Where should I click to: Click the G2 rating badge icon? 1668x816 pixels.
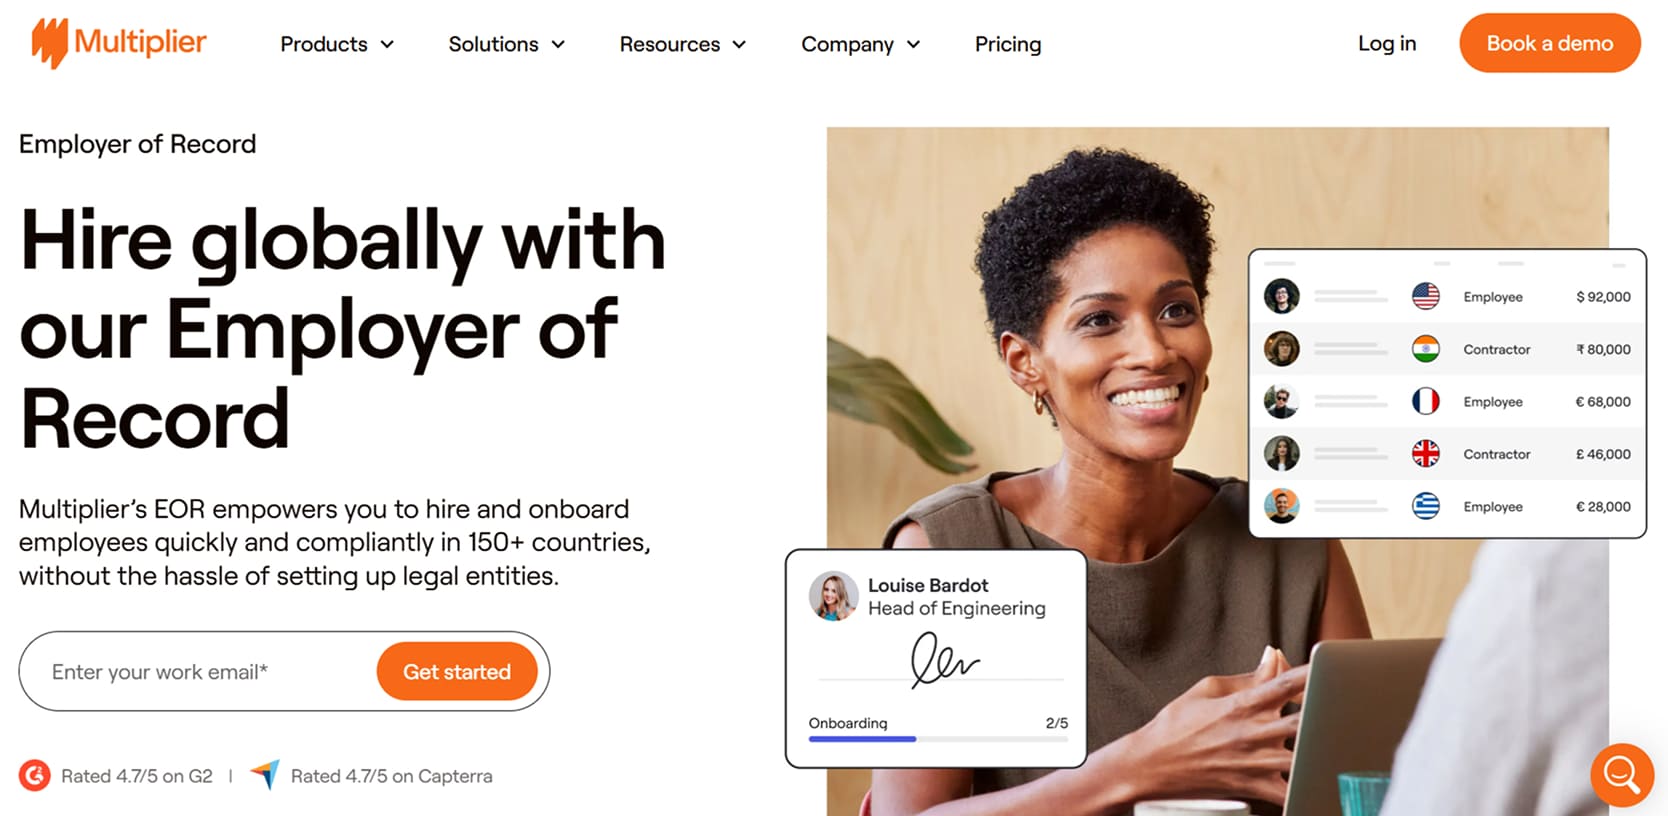click(35, 776)
